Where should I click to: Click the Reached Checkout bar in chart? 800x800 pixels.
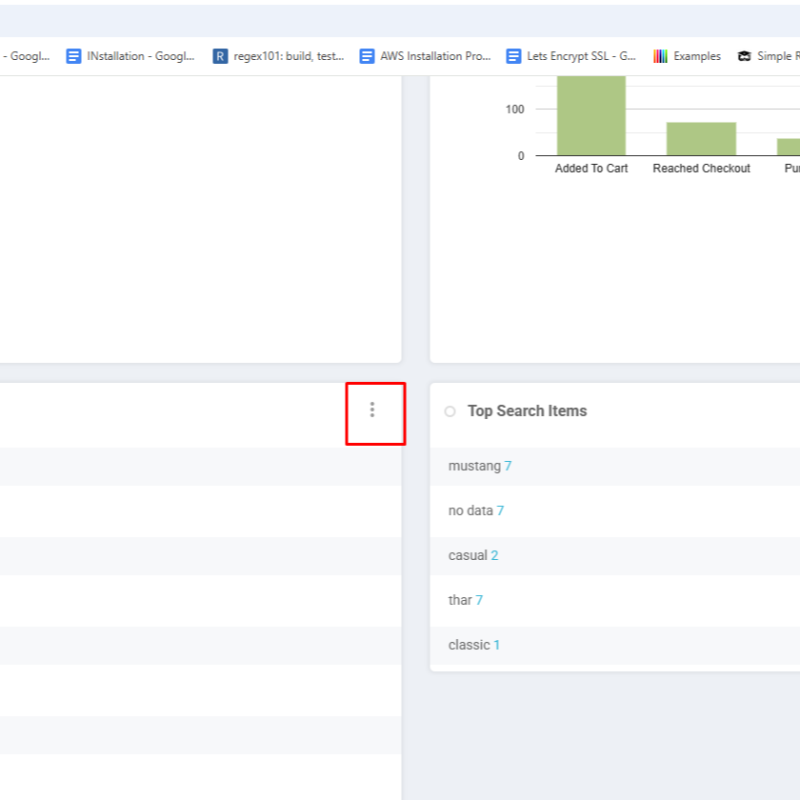pyautogui.click(x=701, y=138)
